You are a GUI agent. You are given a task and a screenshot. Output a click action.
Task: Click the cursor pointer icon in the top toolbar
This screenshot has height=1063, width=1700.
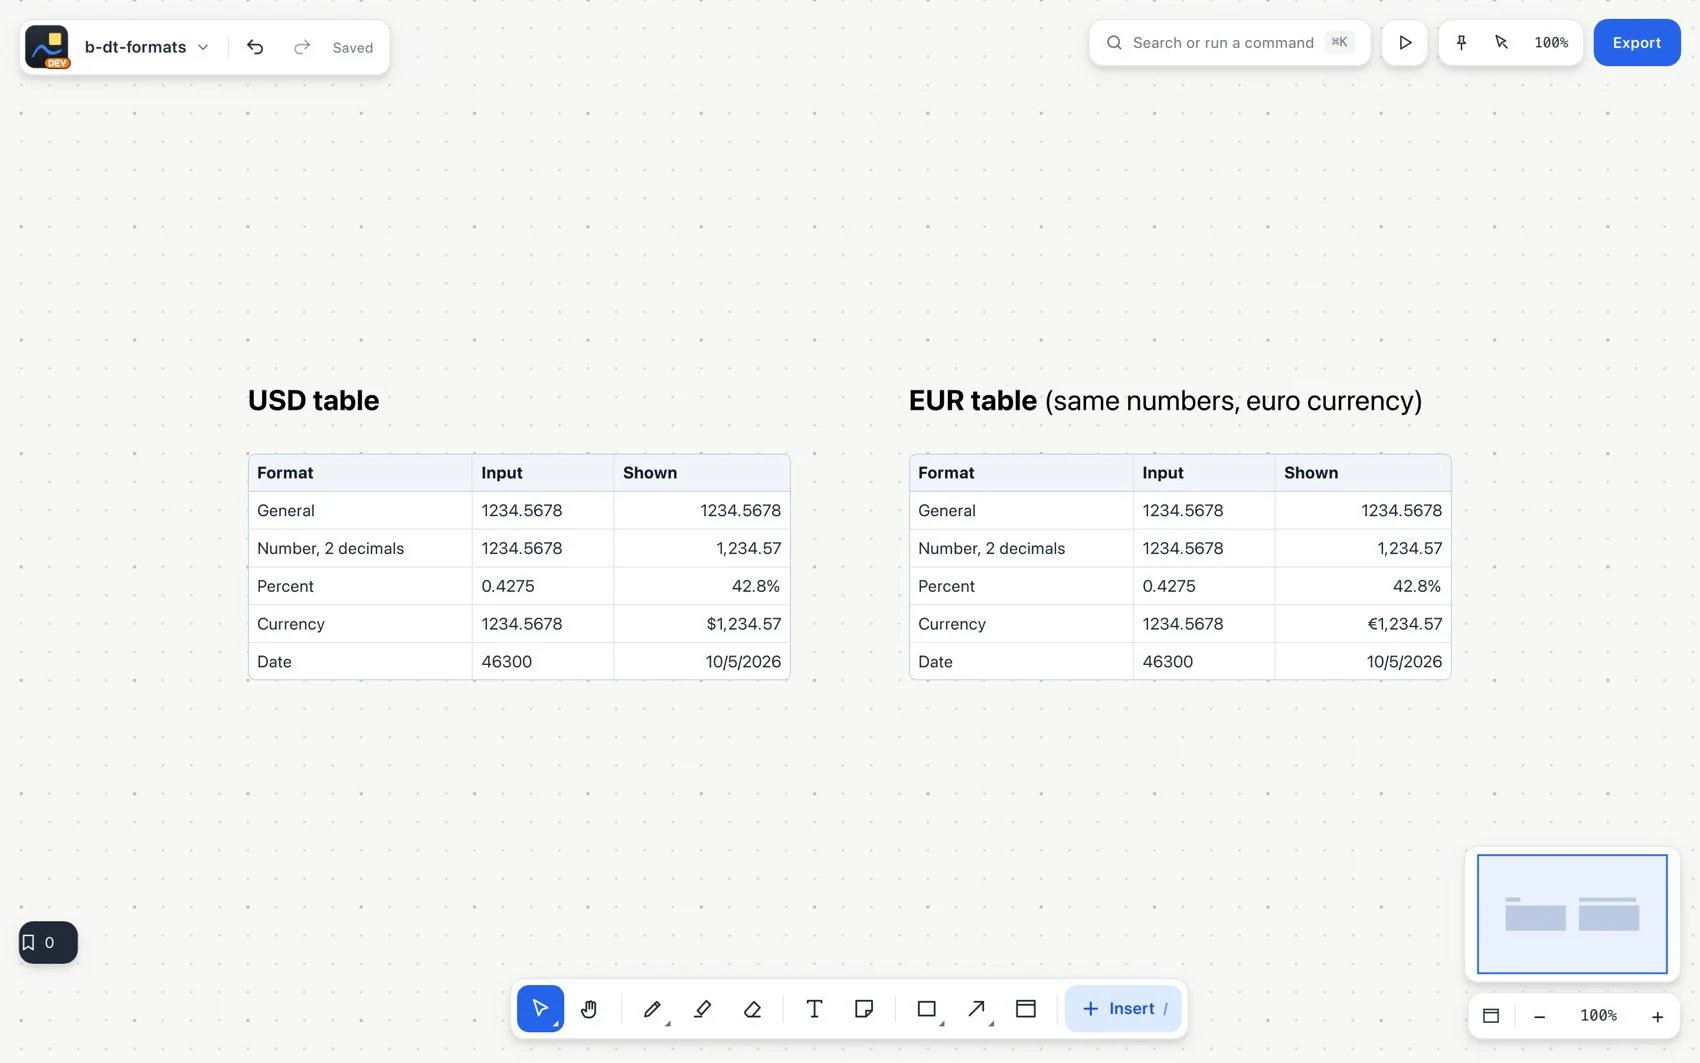[x=1501, y=43]
